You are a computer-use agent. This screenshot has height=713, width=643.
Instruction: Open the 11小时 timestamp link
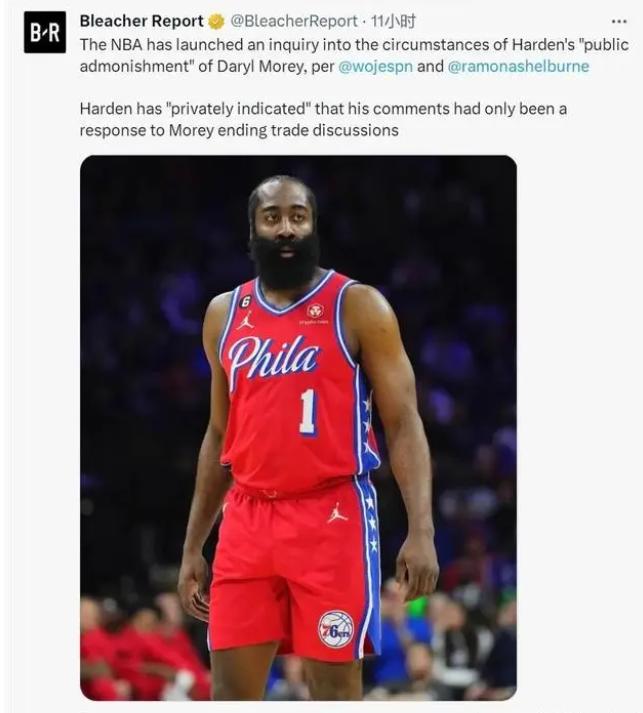[x=393, y=21]
